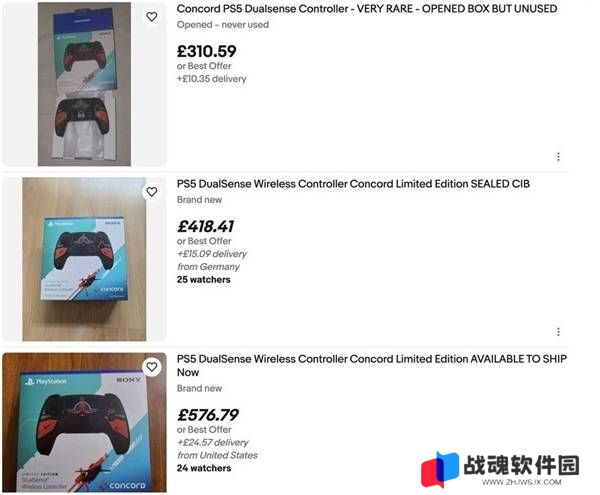Open three-dot menu for the £418.41 listing
Image resolution: width=600 pixels, height=495 pixels.
click(x=558, y=332)
